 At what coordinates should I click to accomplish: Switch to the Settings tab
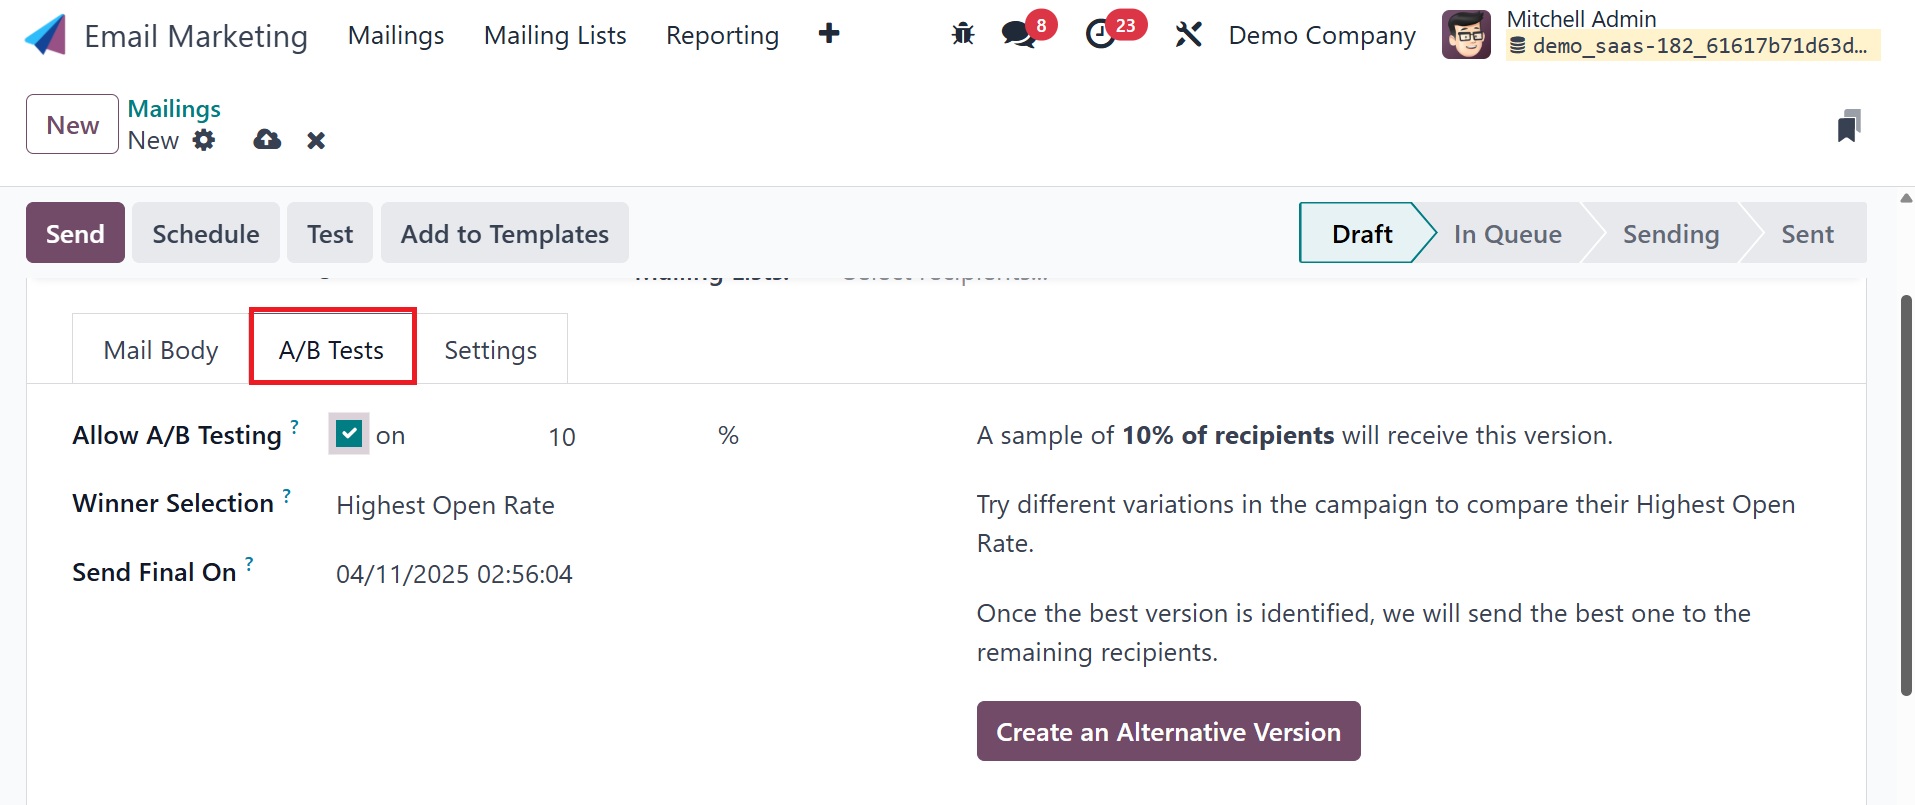[x=490, y=350]
